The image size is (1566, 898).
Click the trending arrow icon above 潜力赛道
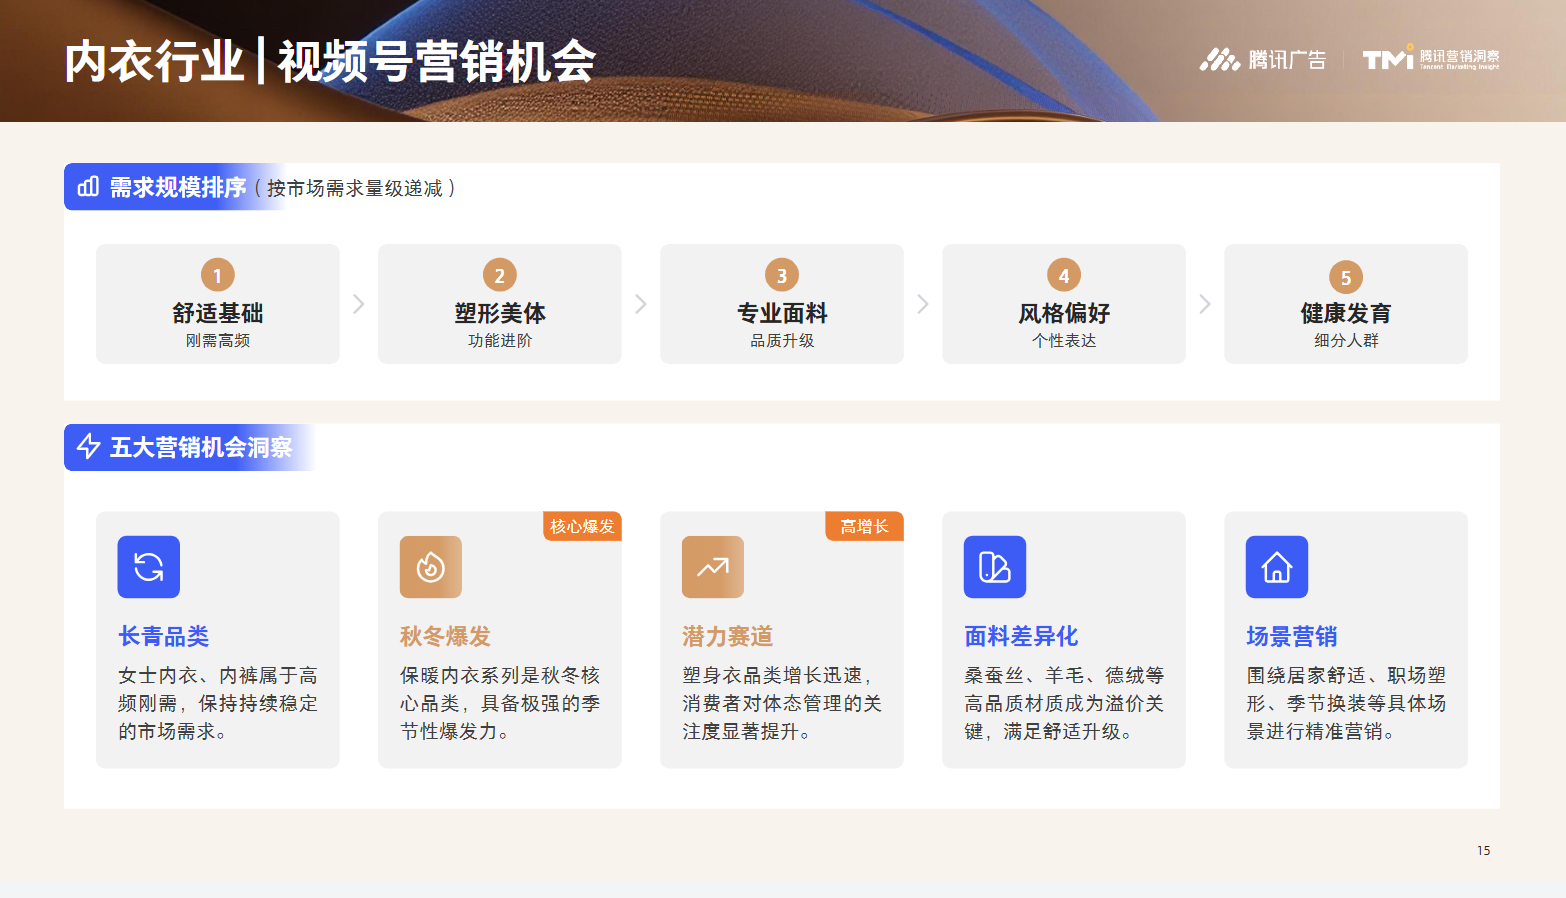[x=713, y=567]
